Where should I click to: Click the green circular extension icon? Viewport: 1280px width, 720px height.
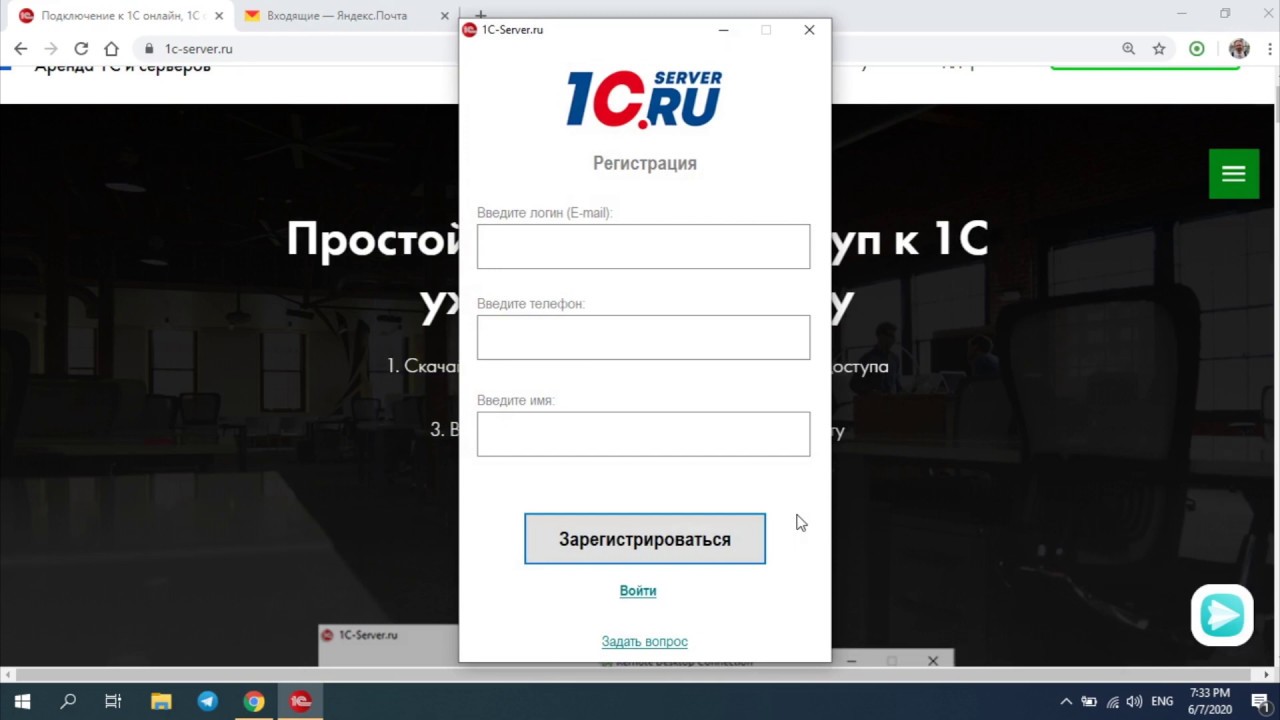1197,48
